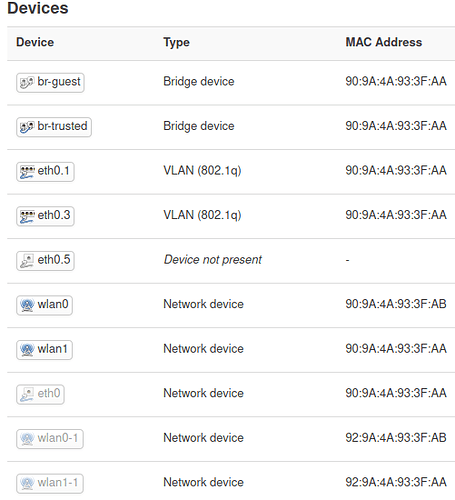Click the wlan0-1 wireless icon
The width and height of the screenshot is (455, 500).
pyautogui.click(x=27, y=439)
